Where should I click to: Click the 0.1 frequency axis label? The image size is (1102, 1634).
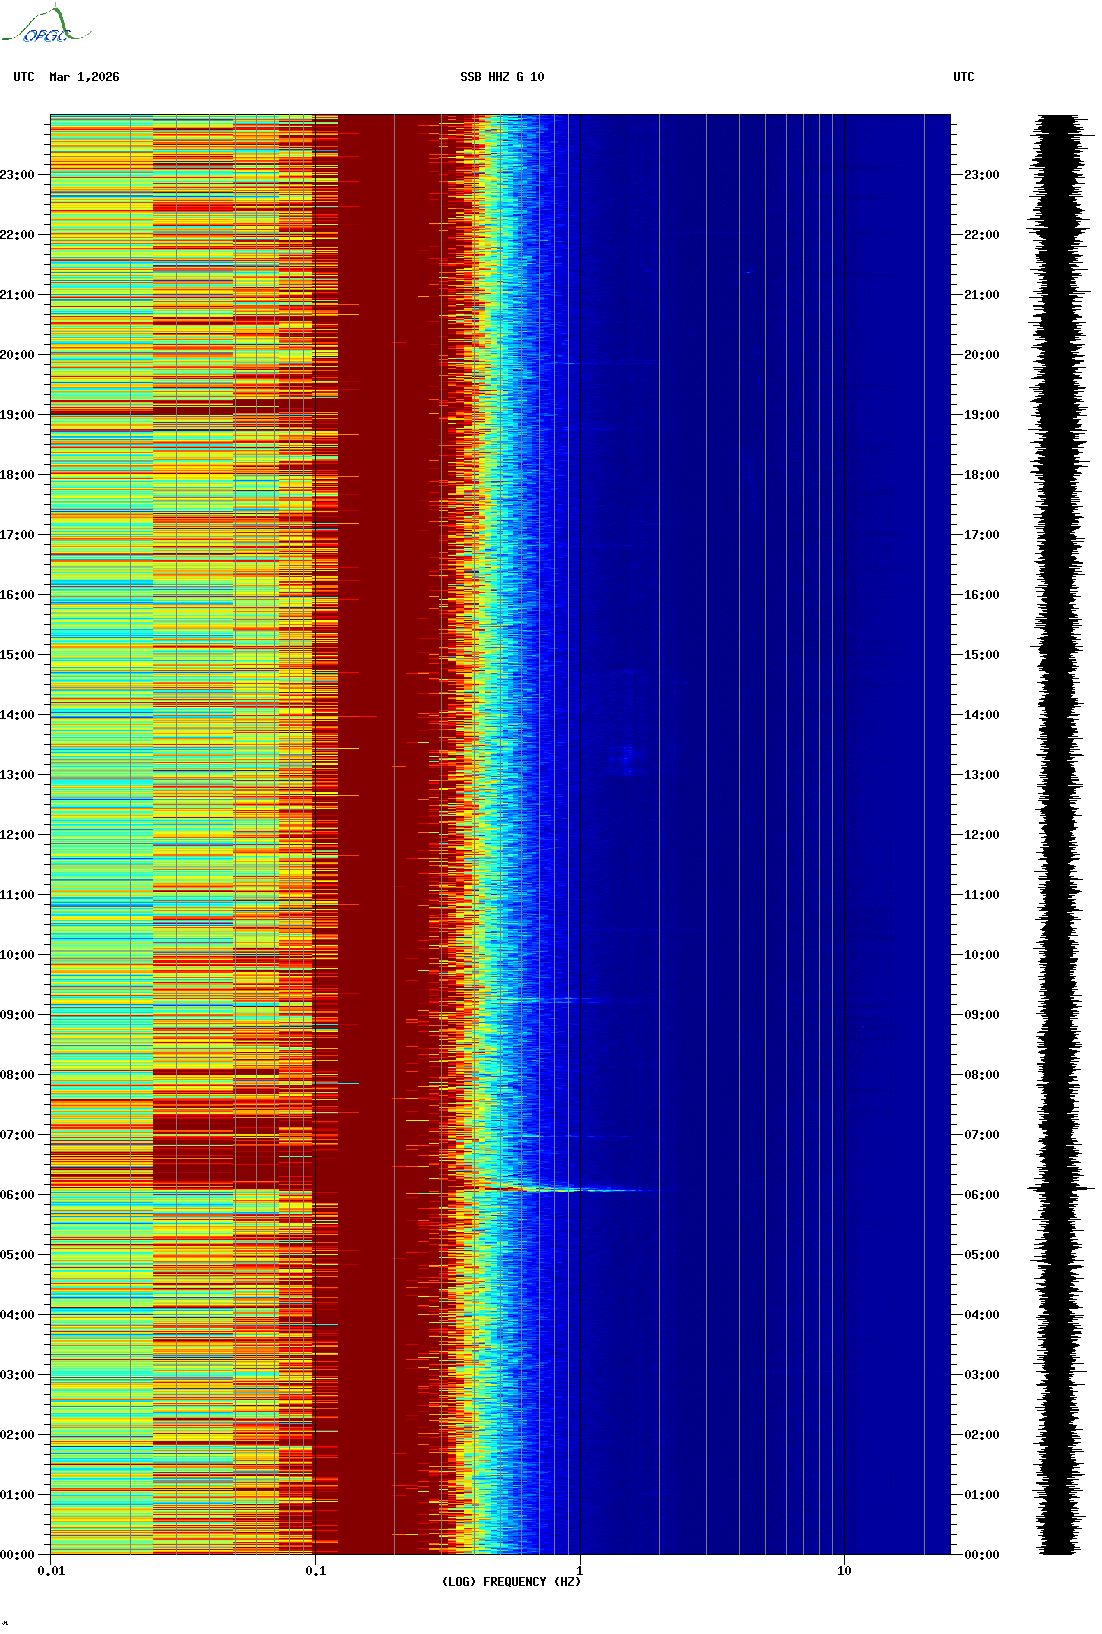[x=315, y=1571]
